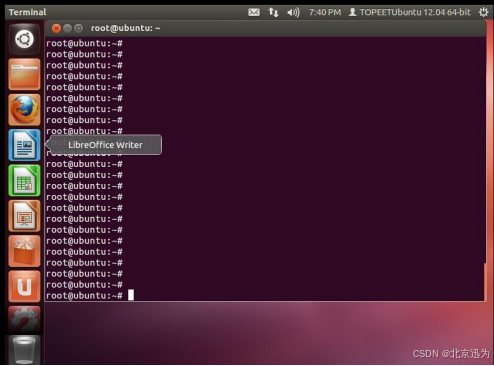494x366 pixels.
Task: Open System Settings gear and wrench icon
Action: click(x=24, y=320)
